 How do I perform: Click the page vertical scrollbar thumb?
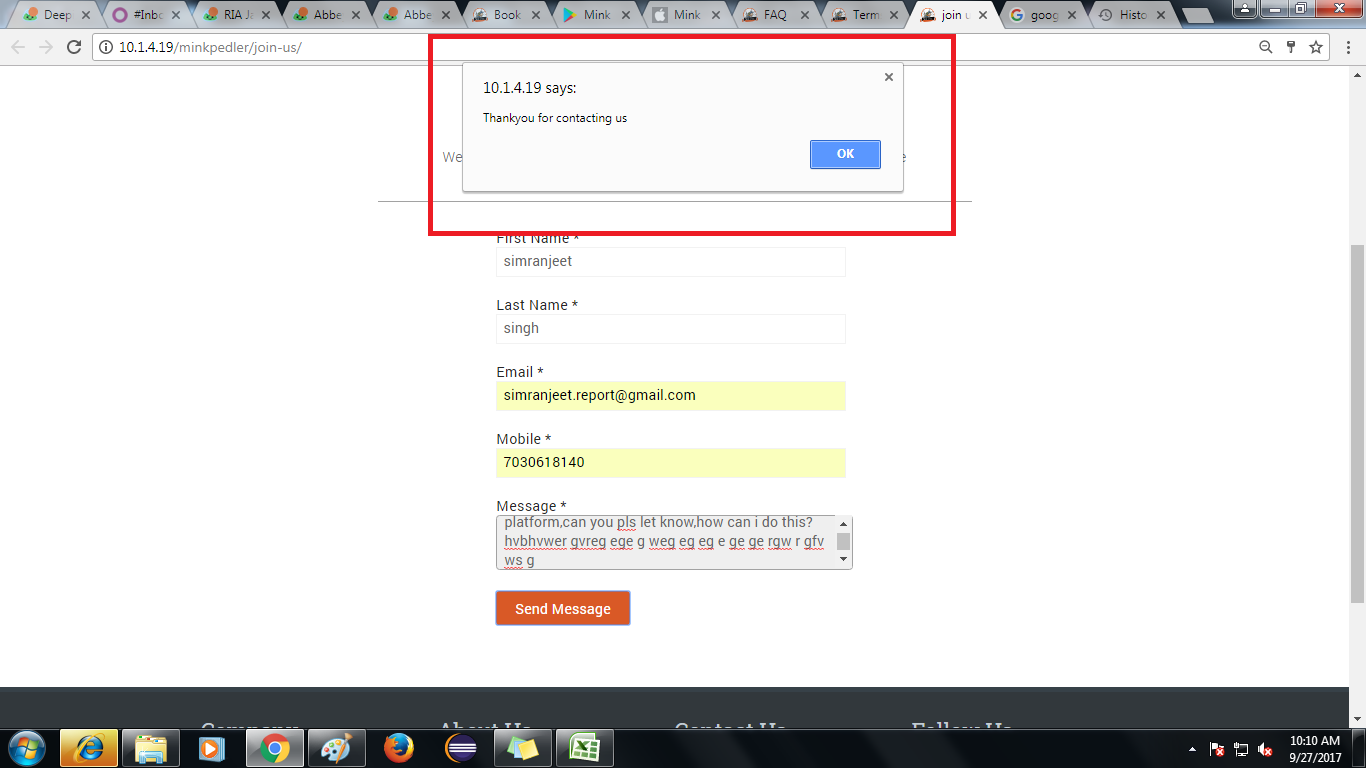[x=1357, y=422]
